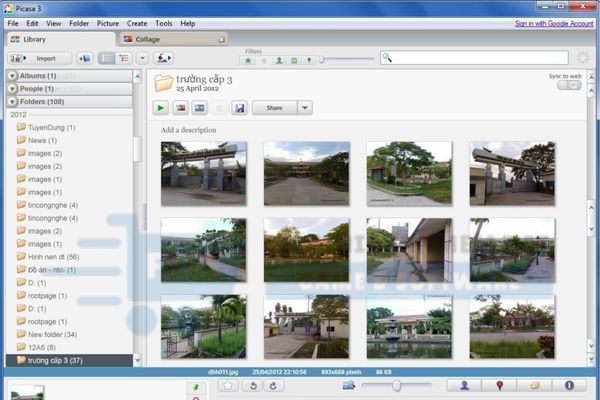Click the add star button in bottom bar

tap(228, 385)
